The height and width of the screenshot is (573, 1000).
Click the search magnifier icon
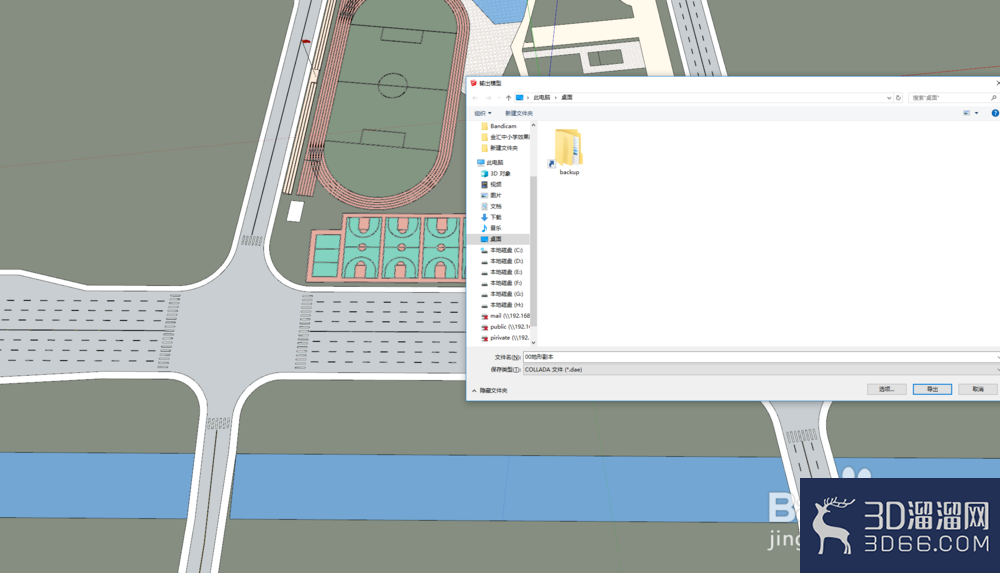tap(993, 98)
